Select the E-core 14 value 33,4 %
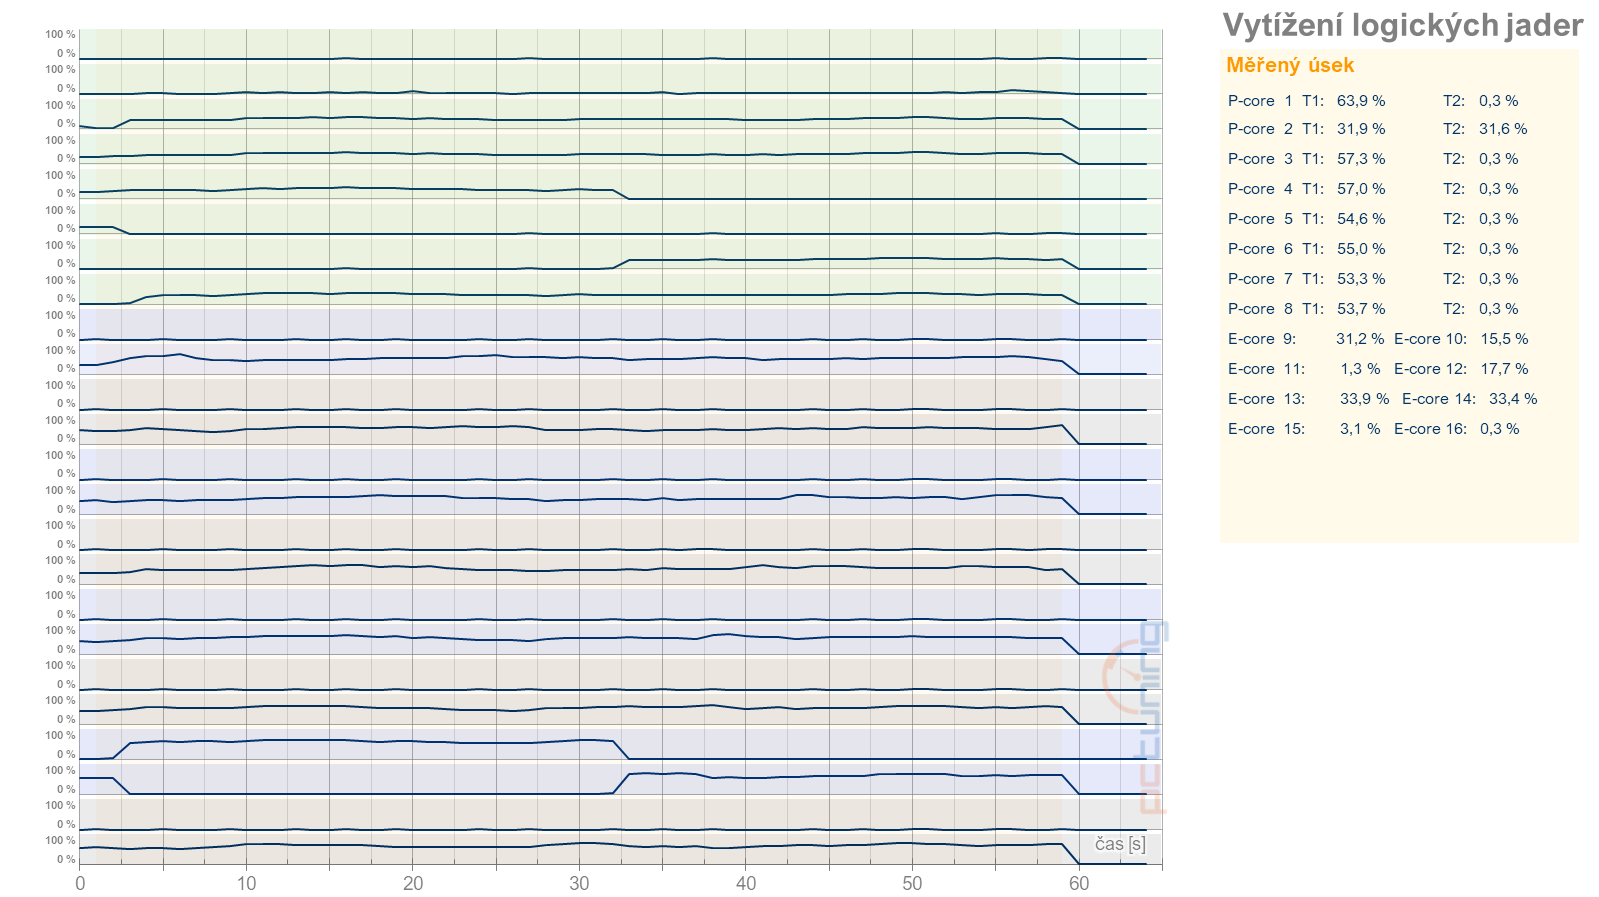Screen dimensions: 1599x897 pos(1513,399)
